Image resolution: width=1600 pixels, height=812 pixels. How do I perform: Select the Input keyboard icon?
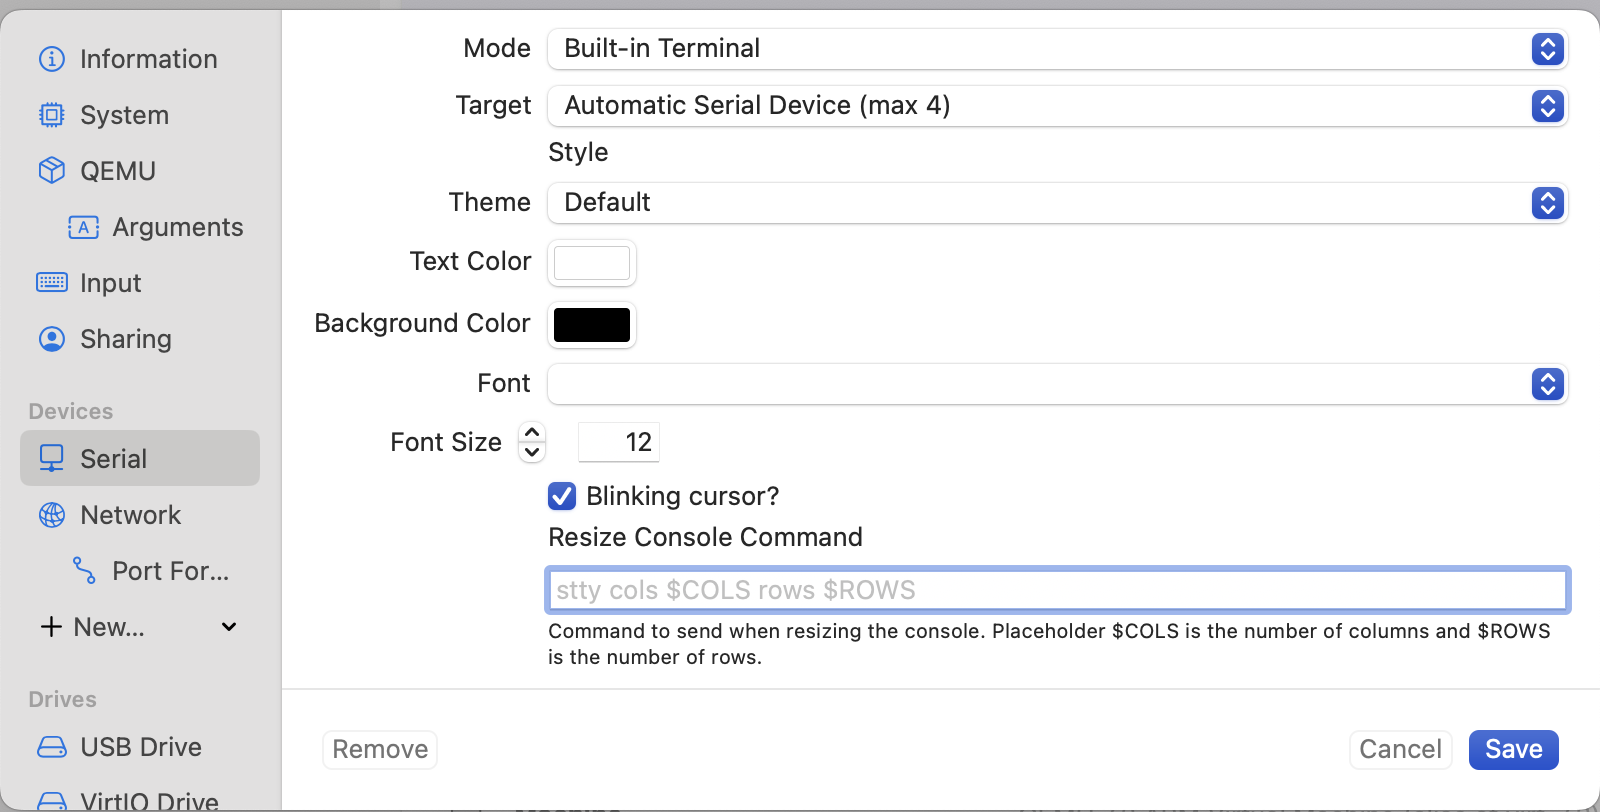(52, 283)
